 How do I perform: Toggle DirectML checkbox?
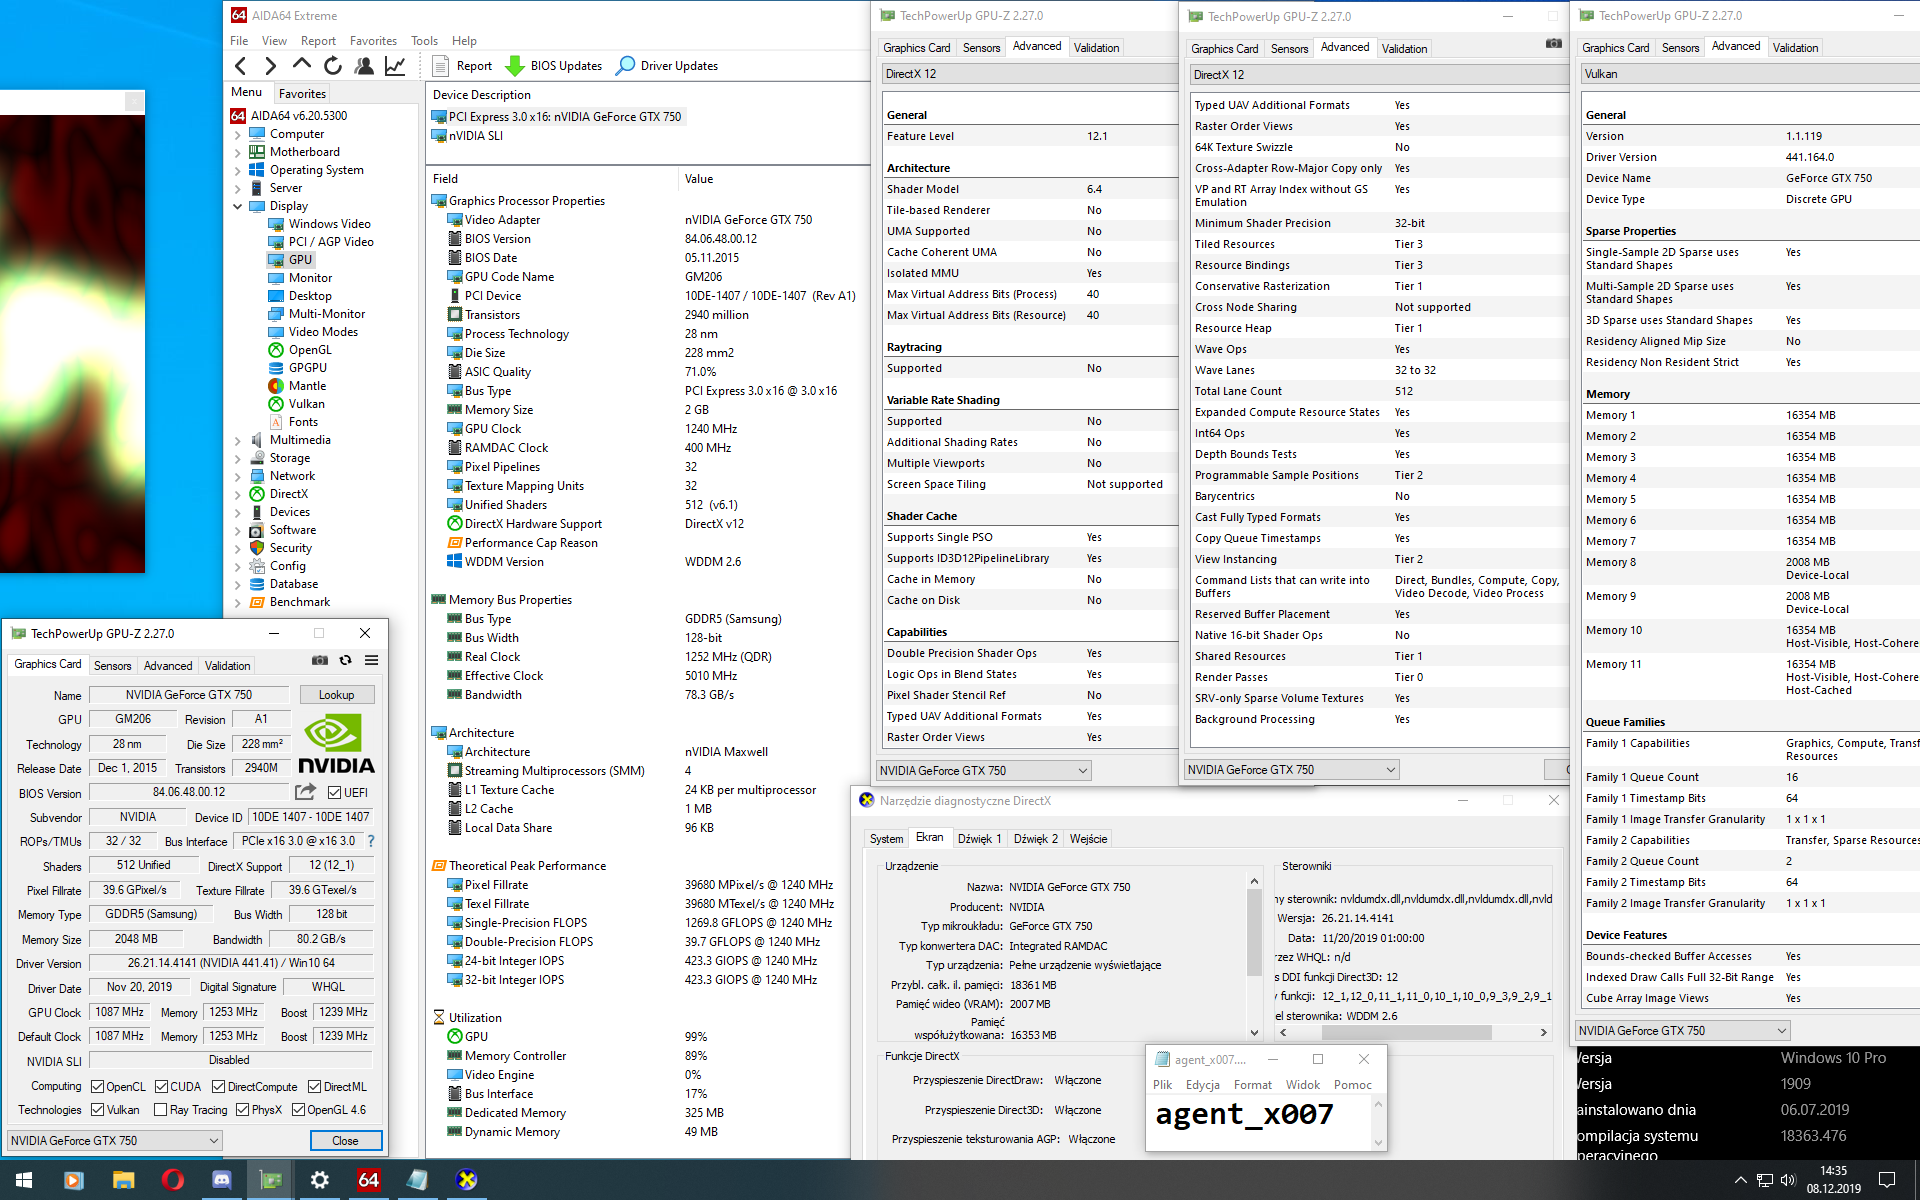click(x=314, y=1087)
